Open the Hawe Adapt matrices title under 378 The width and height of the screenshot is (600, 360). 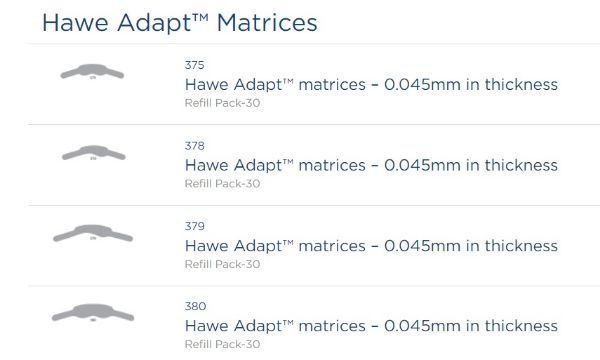click(371, 165)
